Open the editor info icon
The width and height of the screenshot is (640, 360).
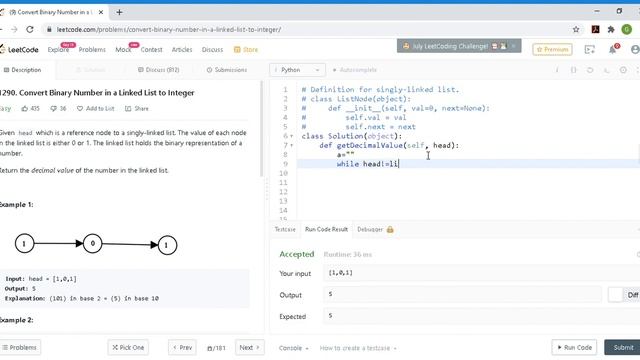tap(557, 70)
